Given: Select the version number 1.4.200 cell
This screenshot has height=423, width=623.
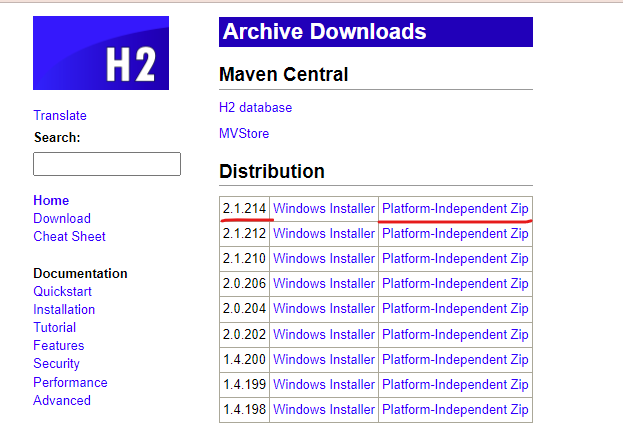Looking at the screenshot, I should tap(244, 359).
